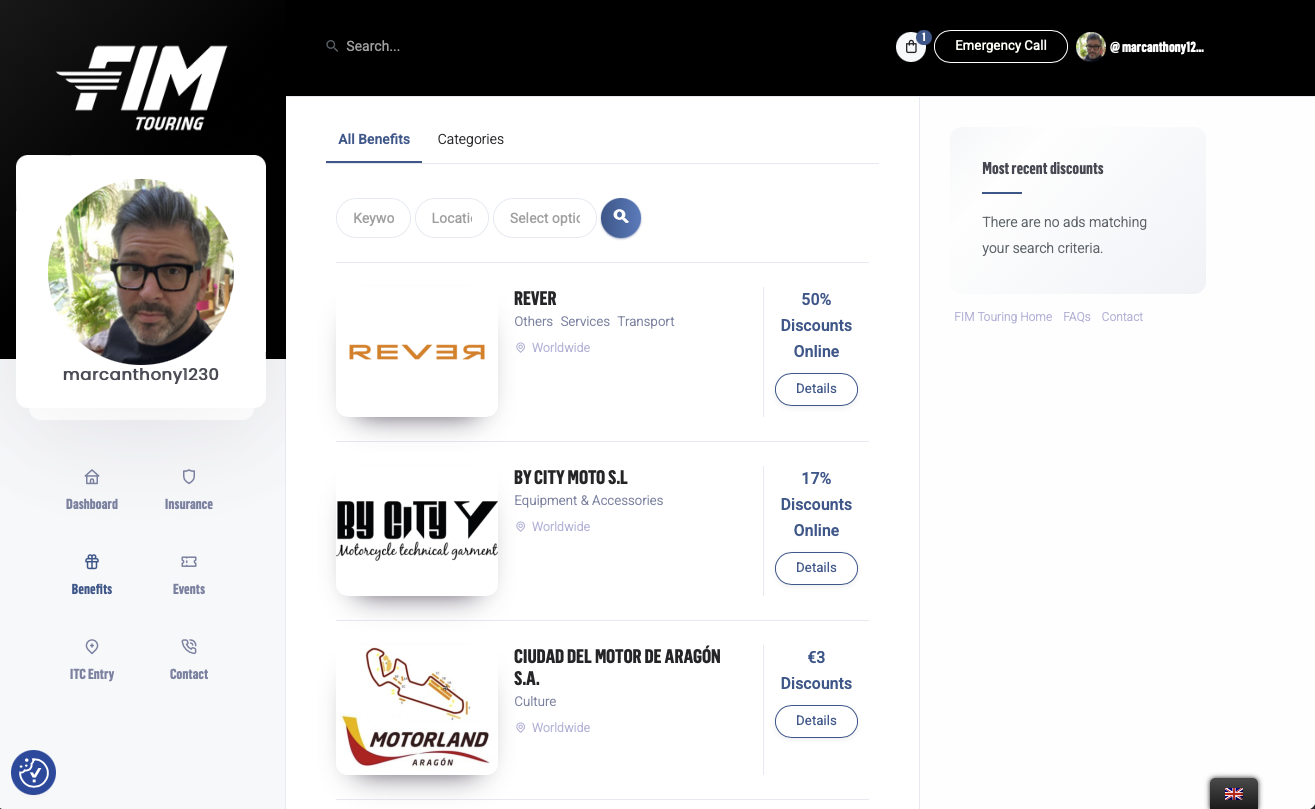Click the search magnifier icon in header
This screenshot has height=809, width=1315.
[x=332, y=46]
